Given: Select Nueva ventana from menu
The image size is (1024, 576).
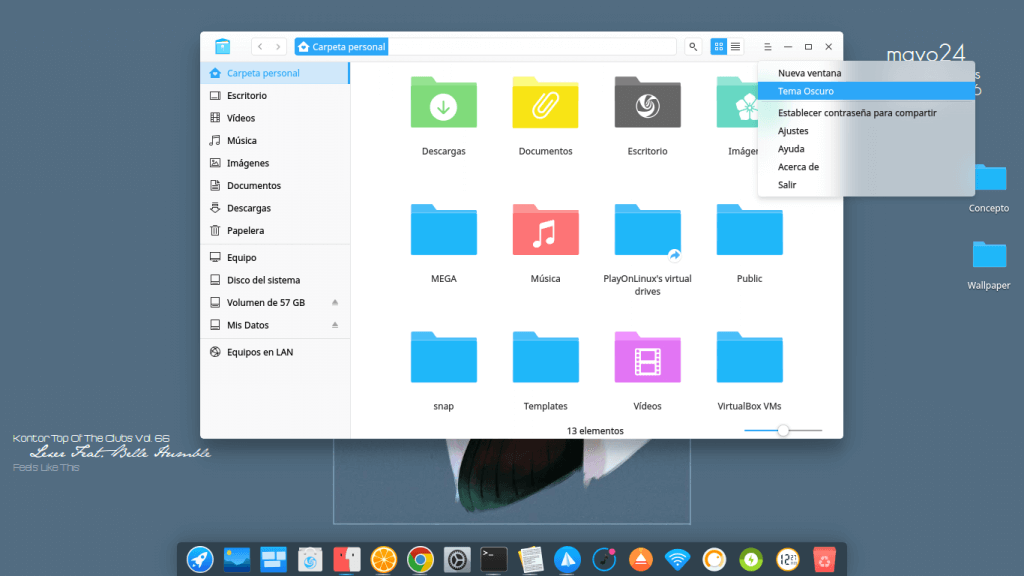Looking at the screenshot, I should 809,73.
